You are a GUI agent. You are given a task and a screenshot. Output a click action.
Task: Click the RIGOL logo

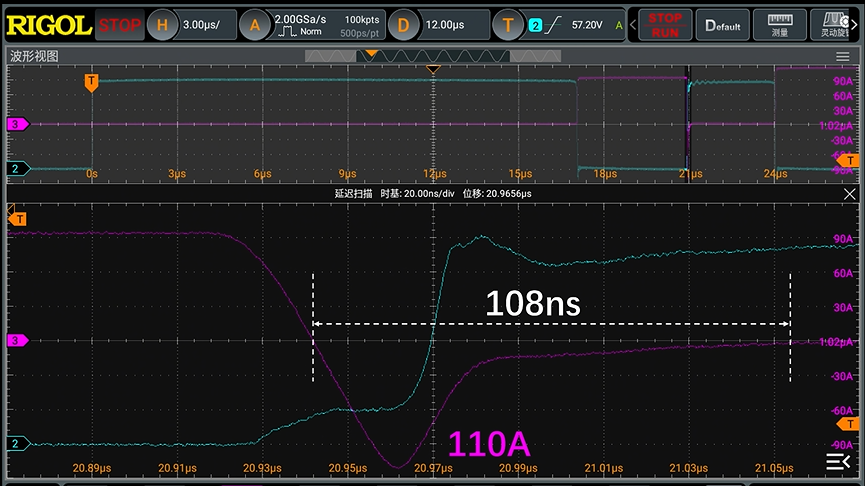(49, 25)
